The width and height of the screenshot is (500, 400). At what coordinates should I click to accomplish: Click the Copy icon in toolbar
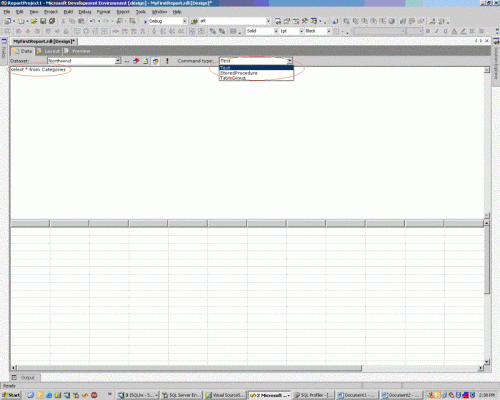coord(72,21)
